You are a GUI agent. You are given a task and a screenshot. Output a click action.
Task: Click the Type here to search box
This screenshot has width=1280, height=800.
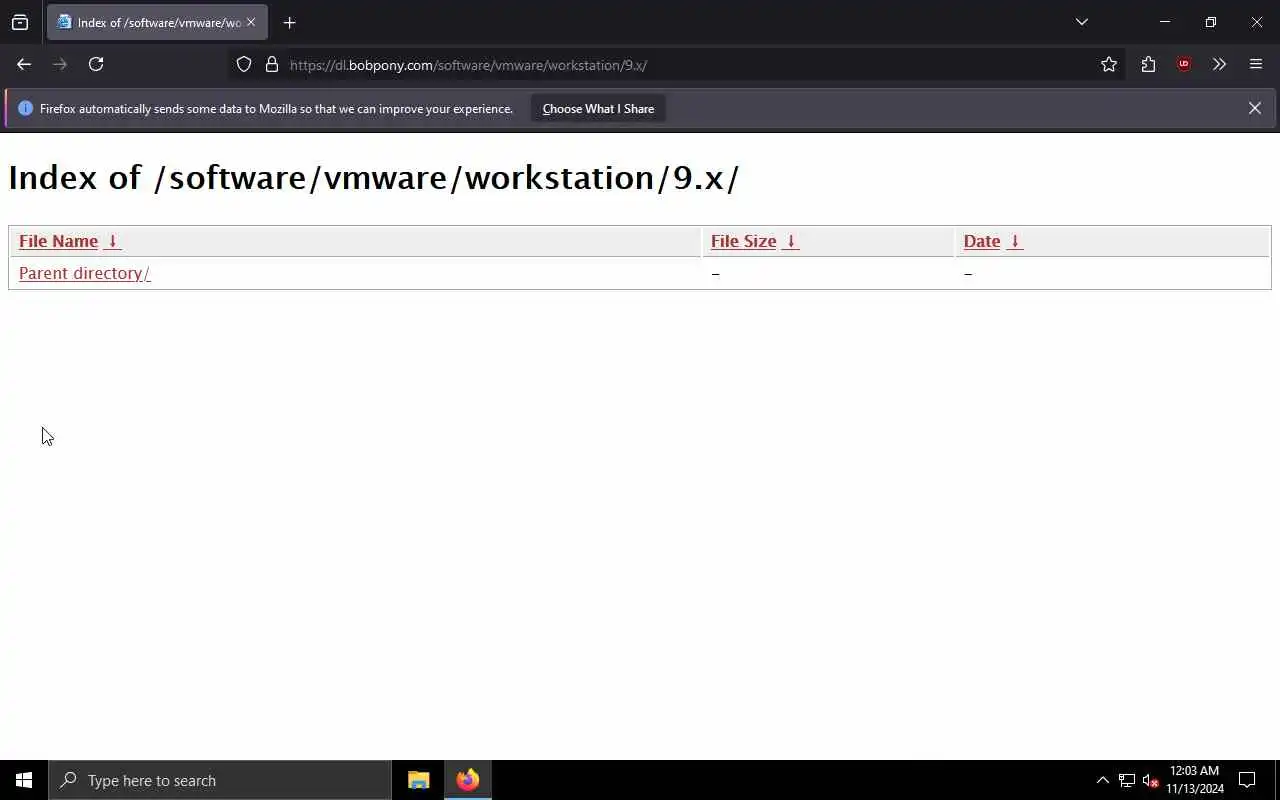(x=220, y=780)
